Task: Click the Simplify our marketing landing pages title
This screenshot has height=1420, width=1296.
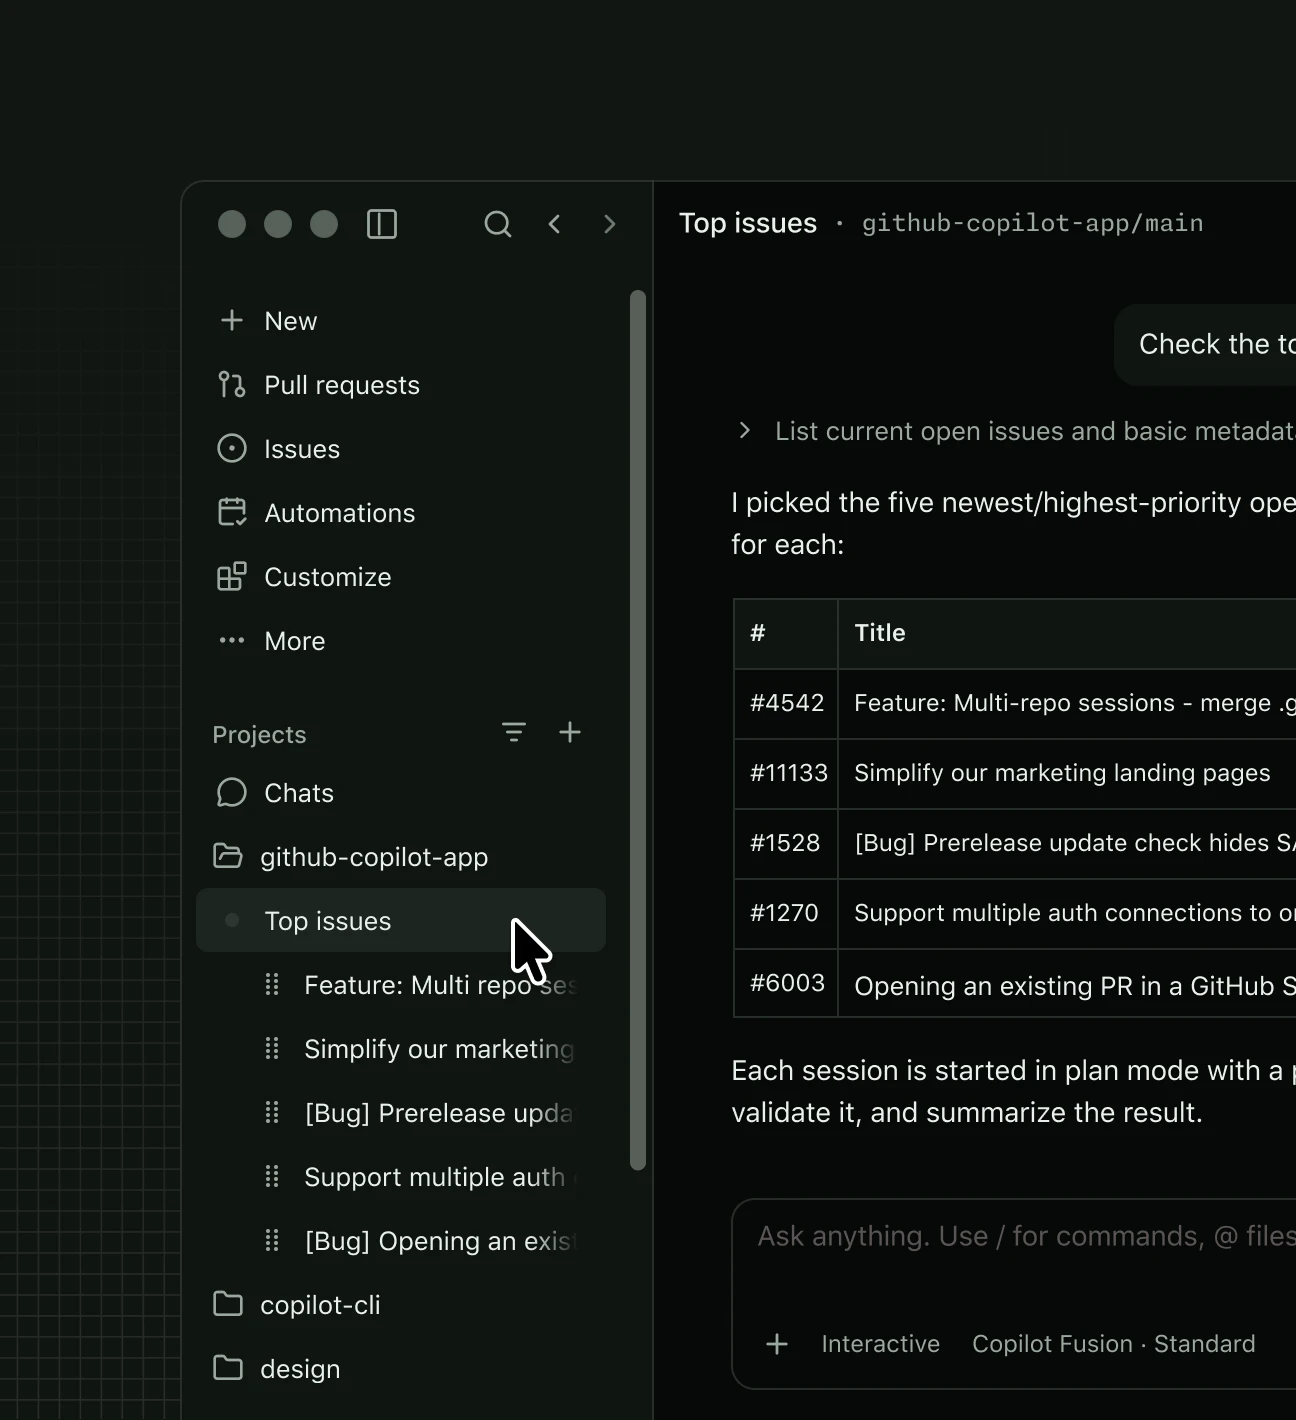Action: [x=1062, y=773]
